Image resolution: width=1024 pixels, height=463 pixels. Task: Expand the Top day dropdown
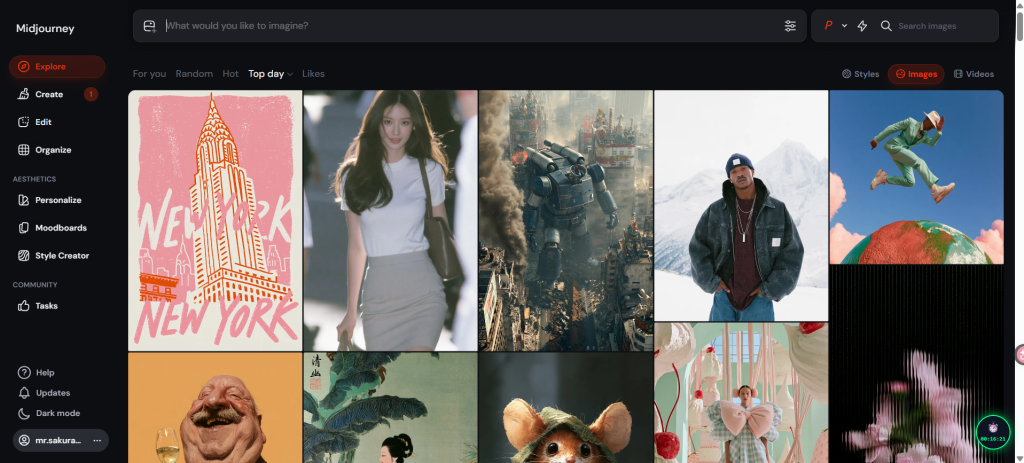pyautogui.click(x=270, y=74)
